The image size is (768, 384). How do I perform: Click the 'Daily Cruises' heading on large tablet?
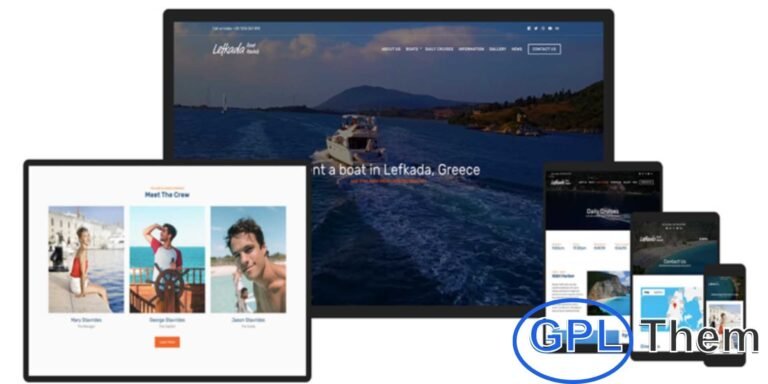602,212
